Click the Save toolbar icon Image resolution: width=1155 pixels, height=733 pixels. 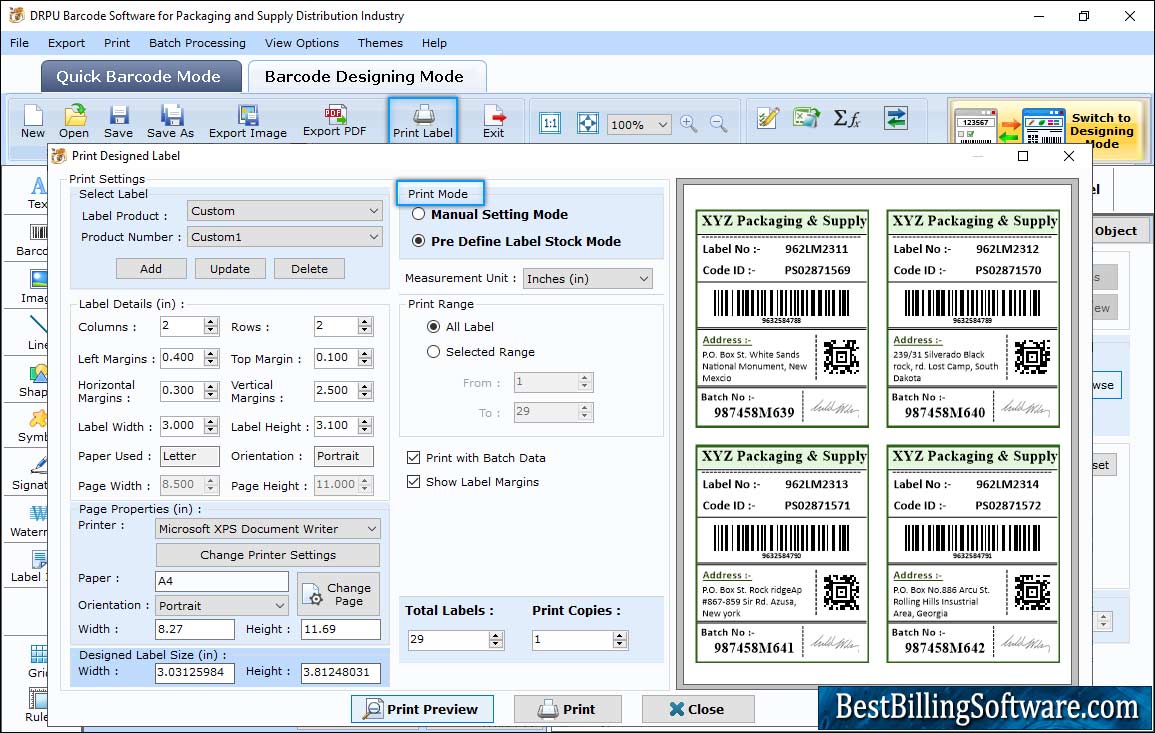click(118, 122)
